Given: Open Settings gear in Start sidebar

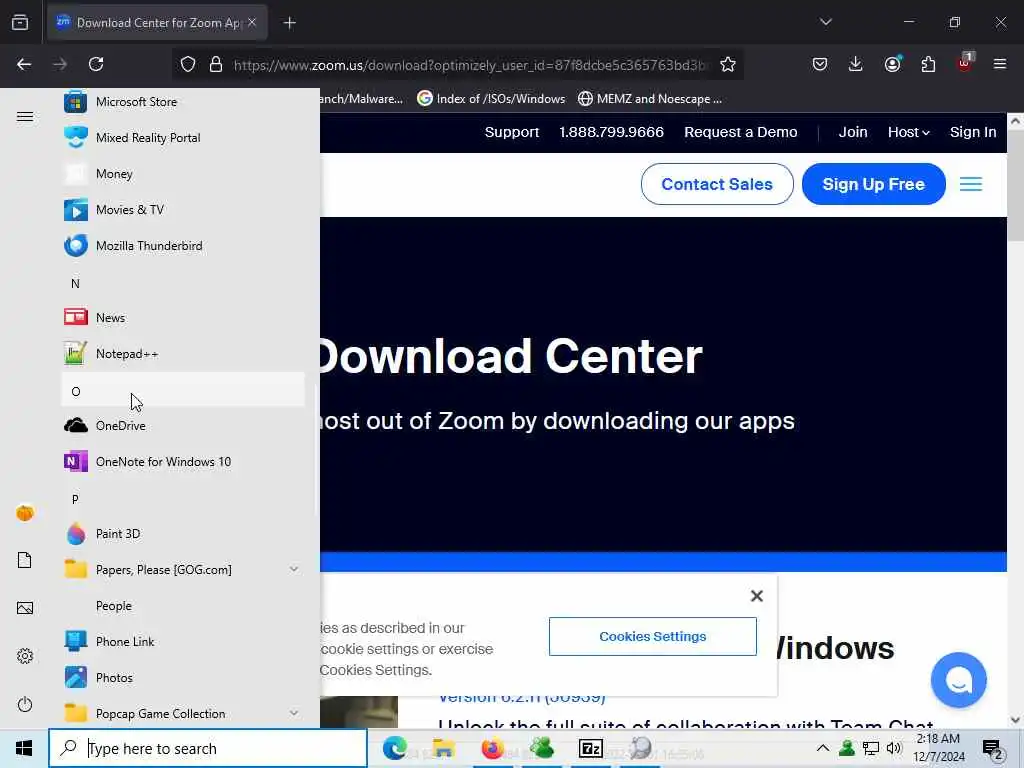Looking at the screenshot, I should pyautogui.click(x=25, y=656).
